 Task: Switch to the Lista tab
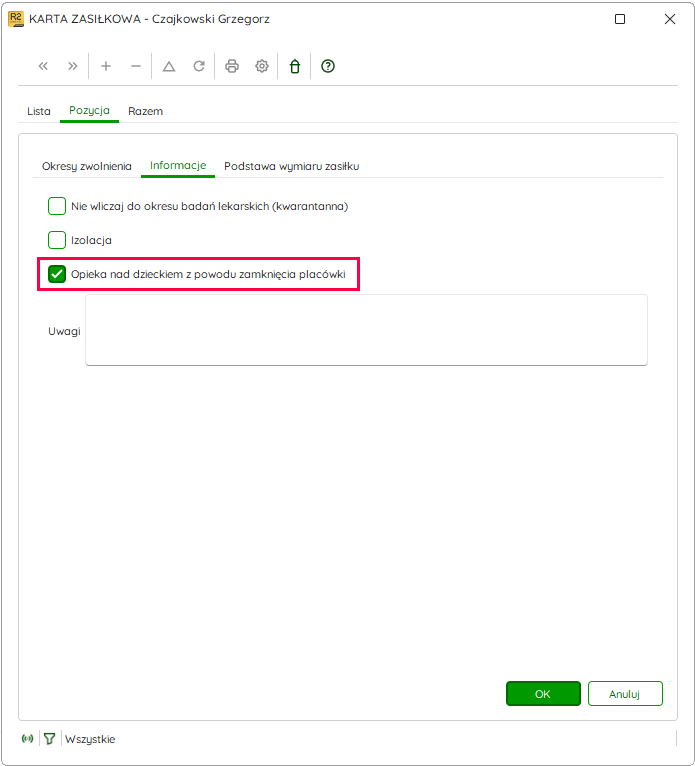pyautogui.click(x=39, y=111)
